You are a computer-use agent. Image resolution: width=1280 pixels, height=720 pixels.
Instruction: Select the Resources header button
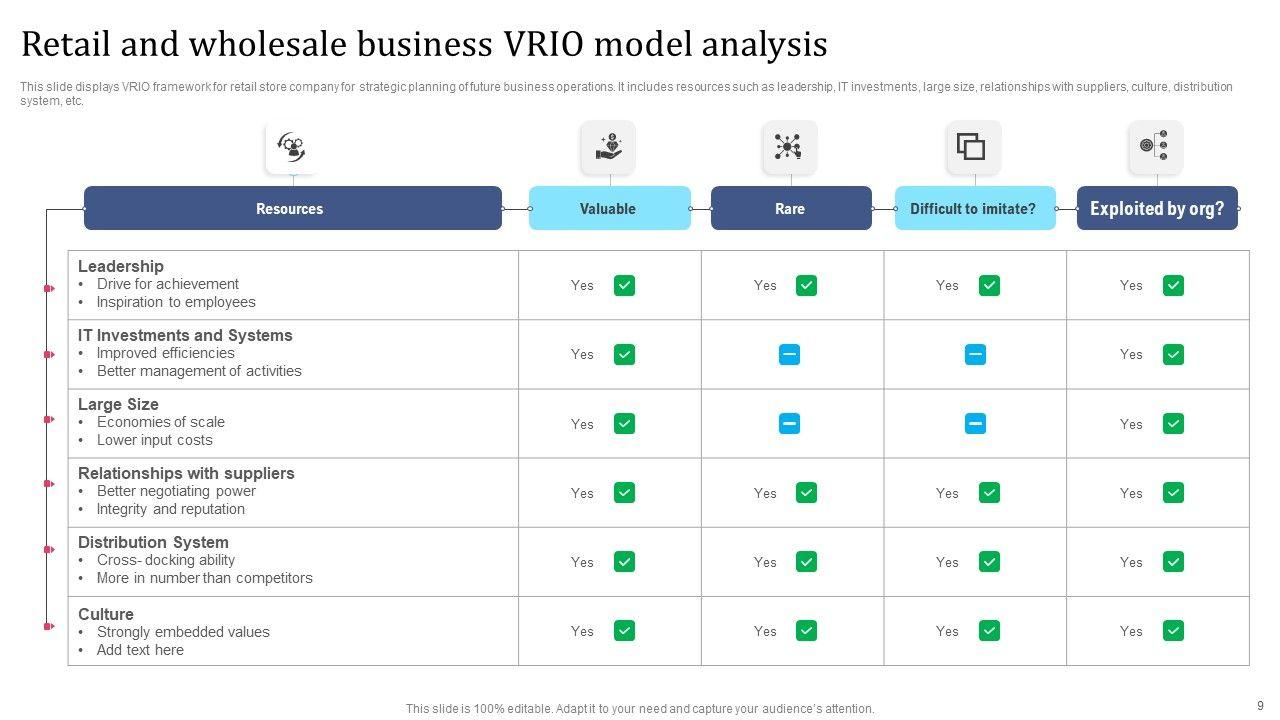point(292,208)
